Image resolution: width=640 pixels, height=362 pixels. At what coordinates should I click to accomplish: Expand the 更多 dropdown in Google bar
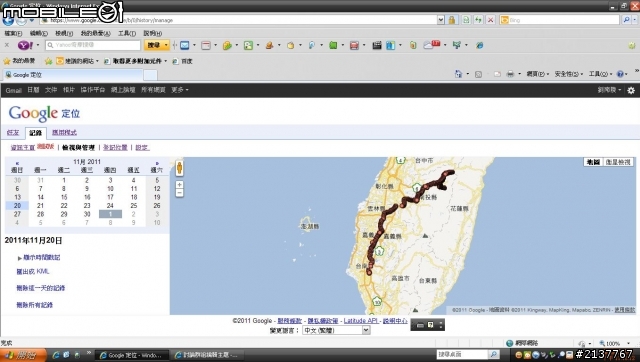click(180, 90)
